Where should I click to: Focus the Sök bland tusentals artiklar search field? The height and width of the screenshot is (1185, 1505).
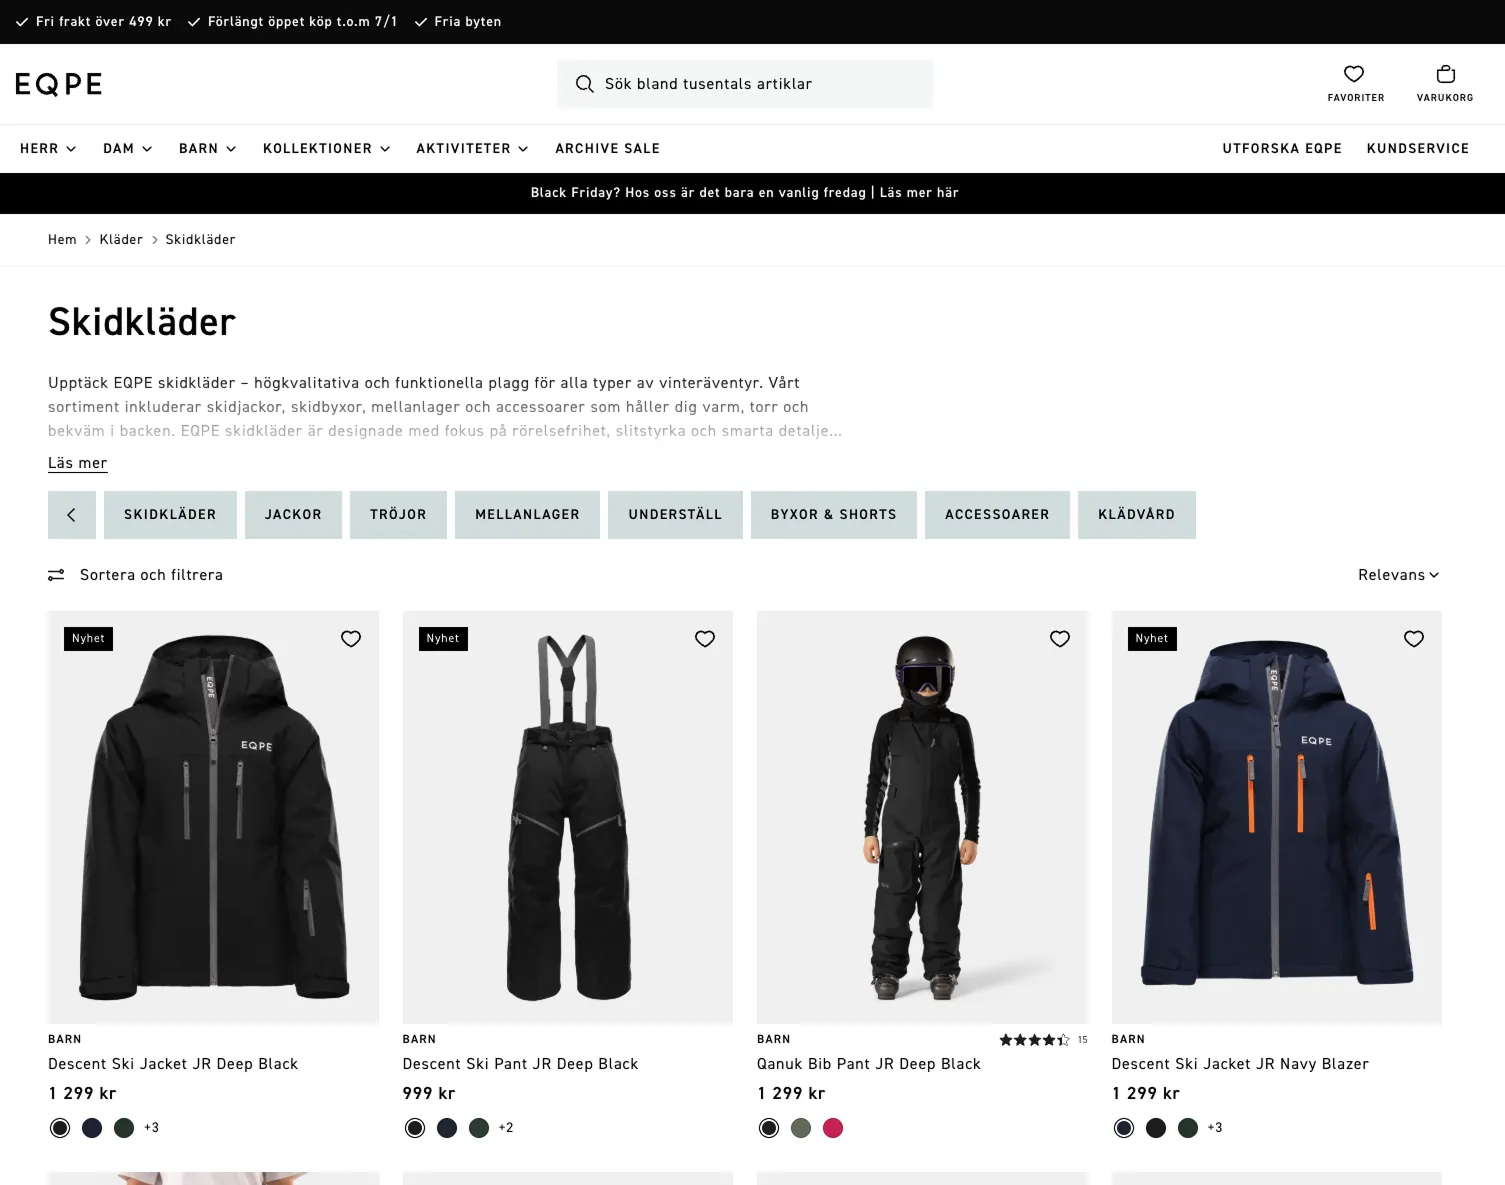click(745, 84)
